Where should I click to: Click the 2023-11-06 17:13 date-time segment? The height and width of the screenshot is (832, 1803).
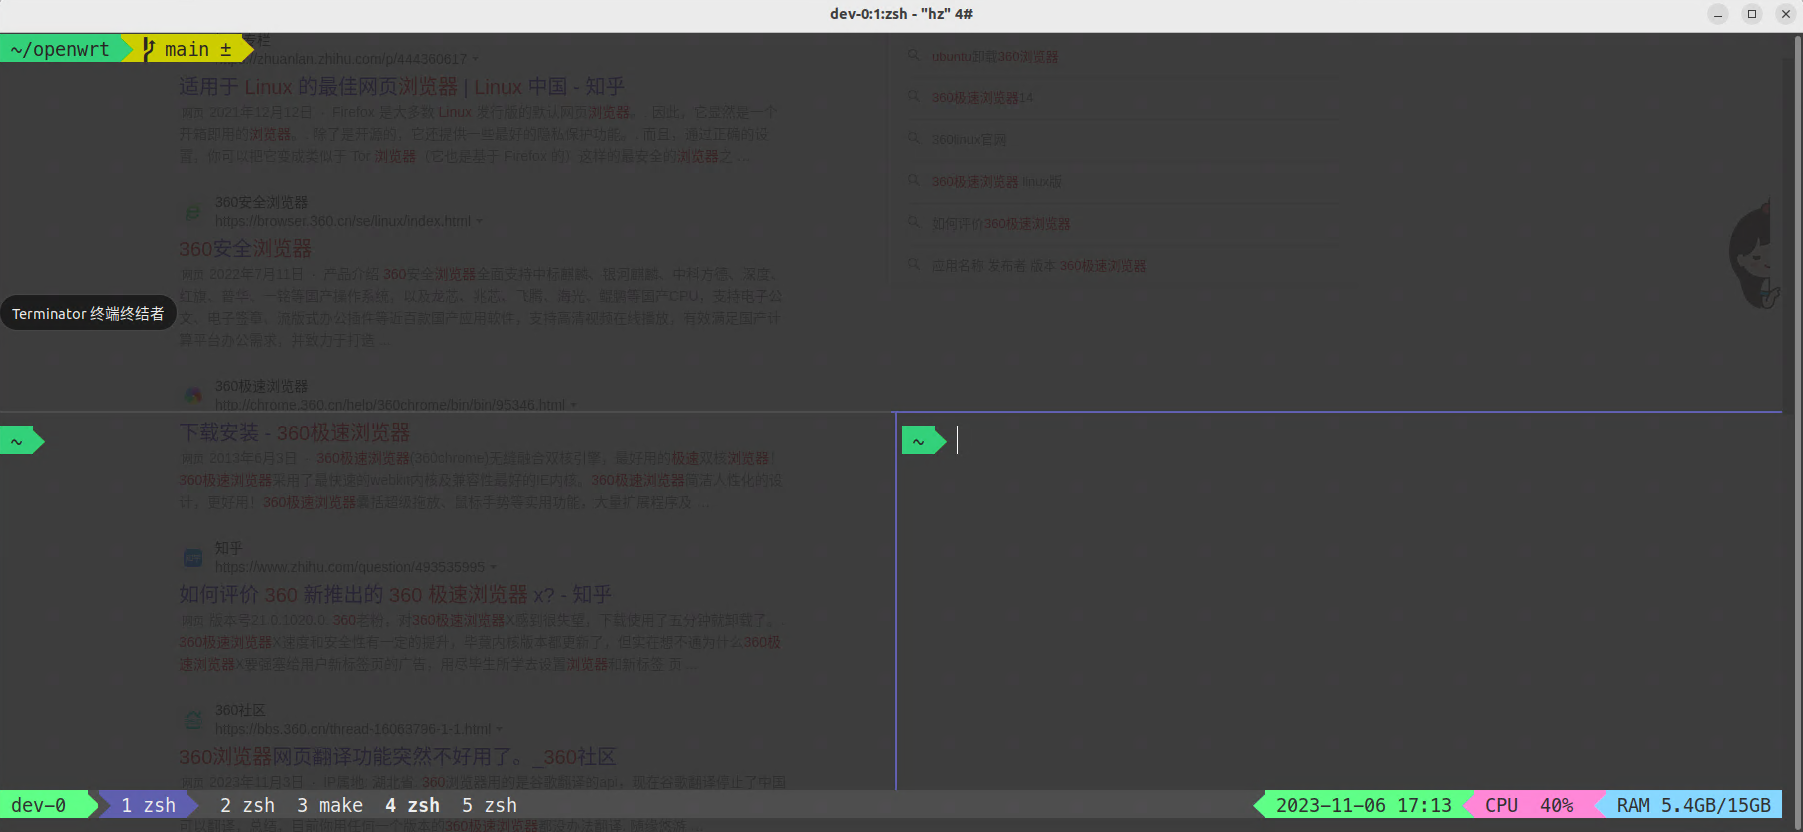tap(1363, 805)
